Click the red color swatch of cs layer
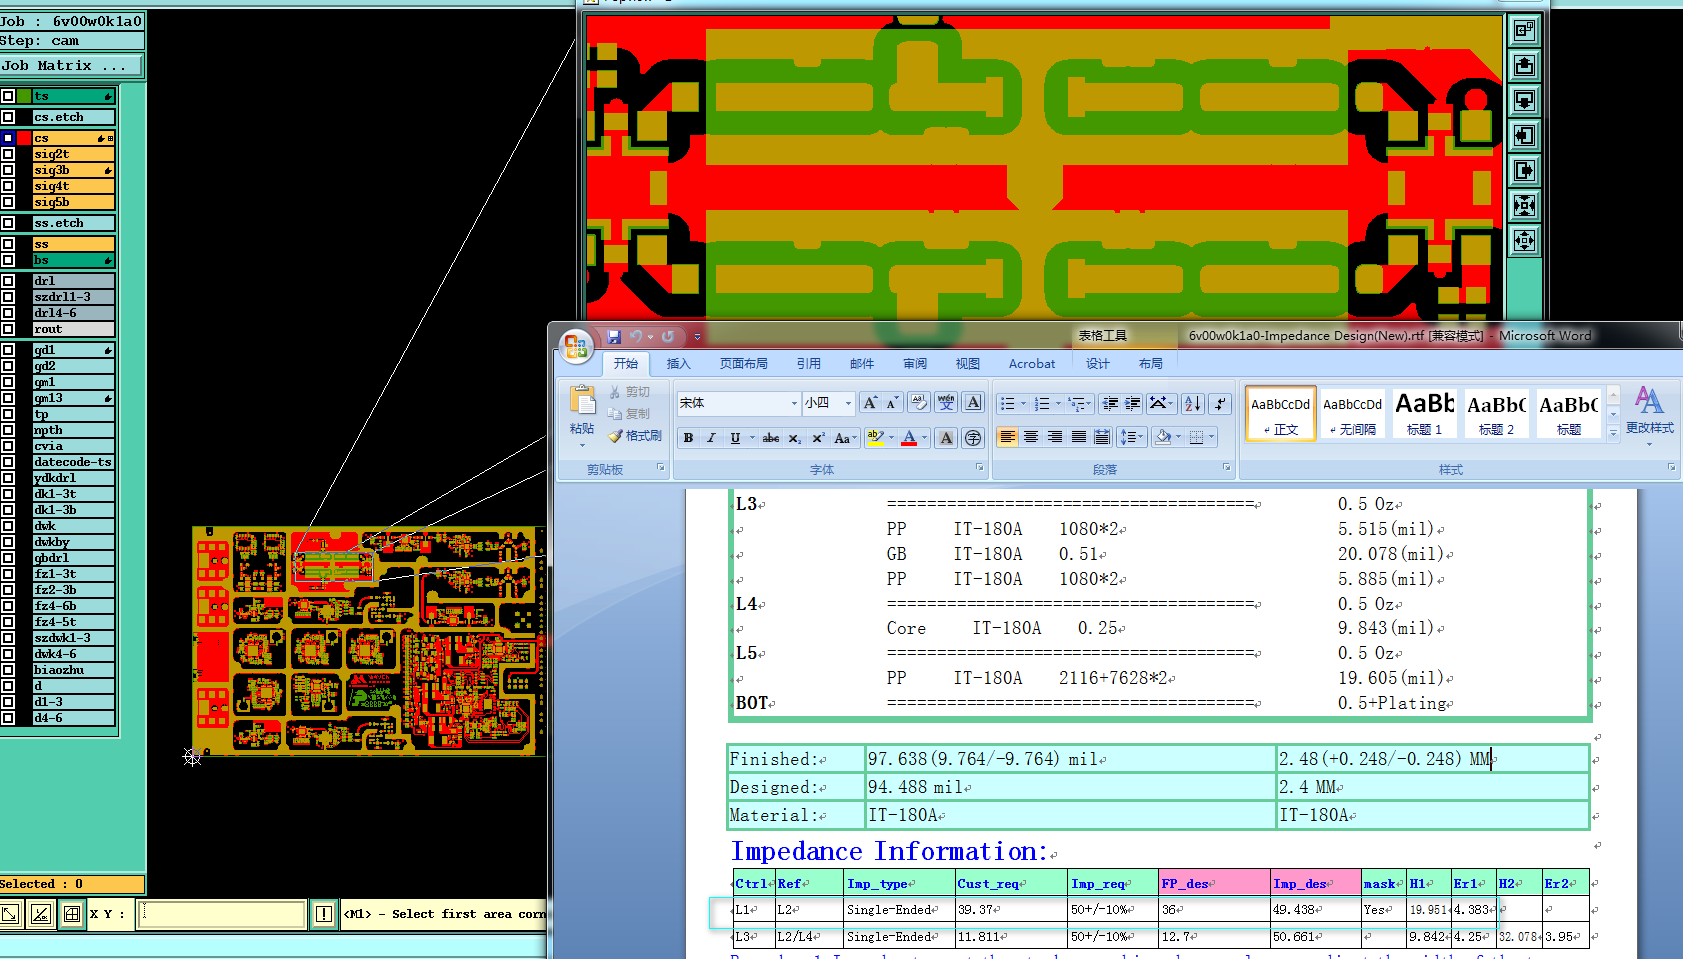 [x=24, y=138]
